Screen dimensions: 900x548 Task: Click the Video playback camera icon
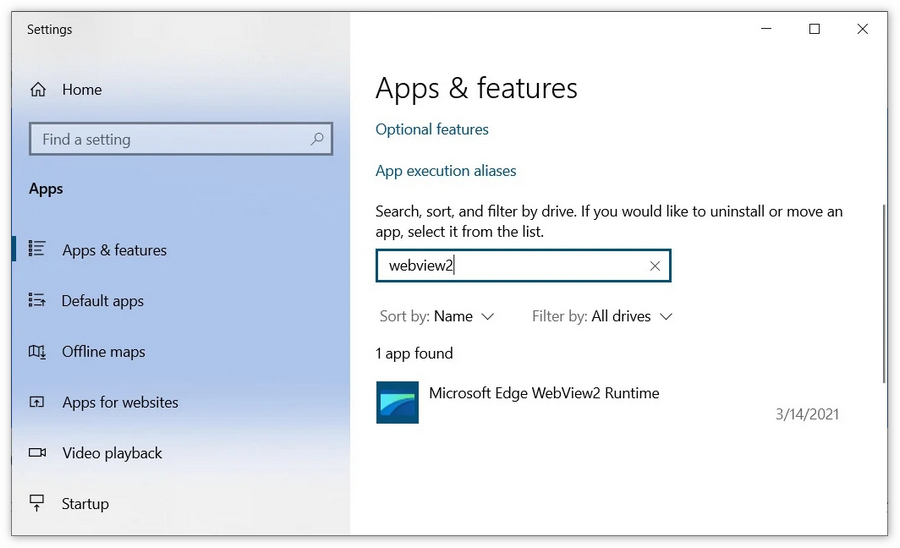pos(38,453)
